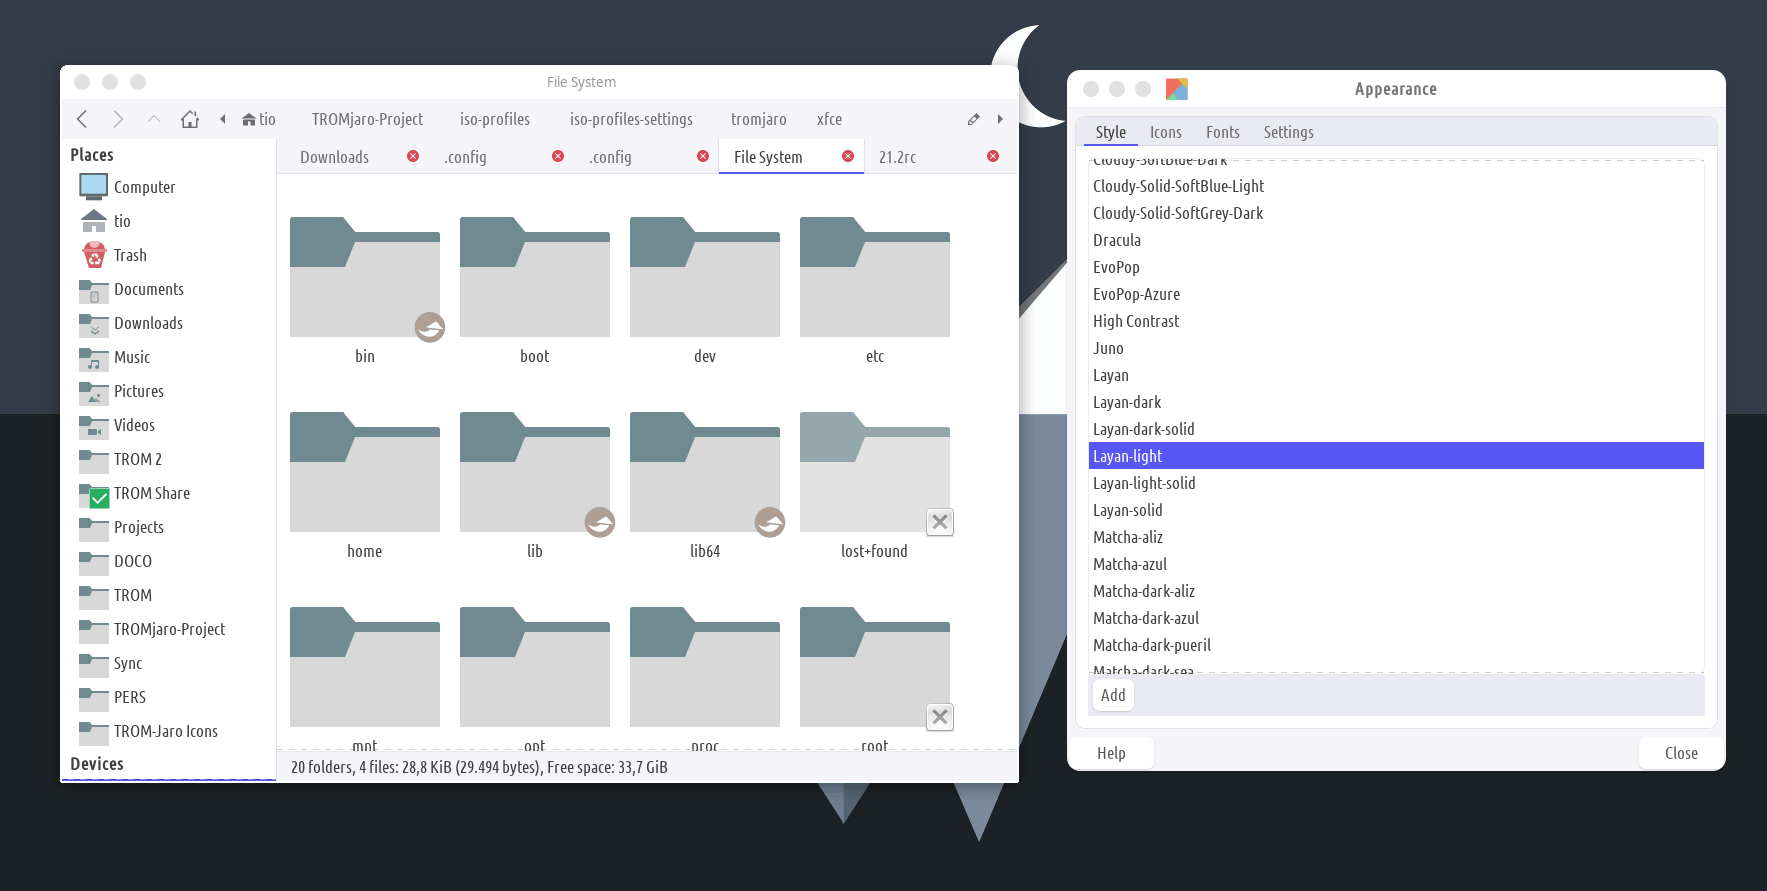Open the home folder in file view
This screenshot has height=891, width=1767.
[x=364, y=474]
